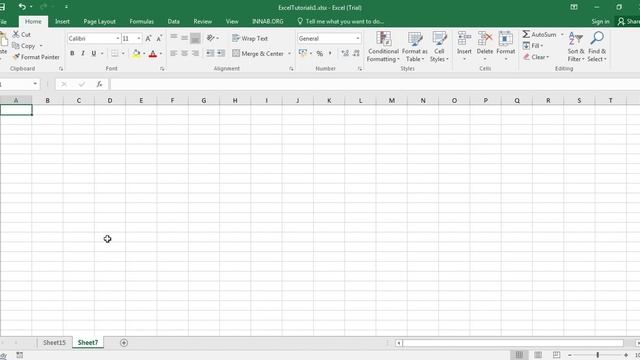640x360 pixels.
Task: Open the View ribbon tab
Action: (232, 21)
